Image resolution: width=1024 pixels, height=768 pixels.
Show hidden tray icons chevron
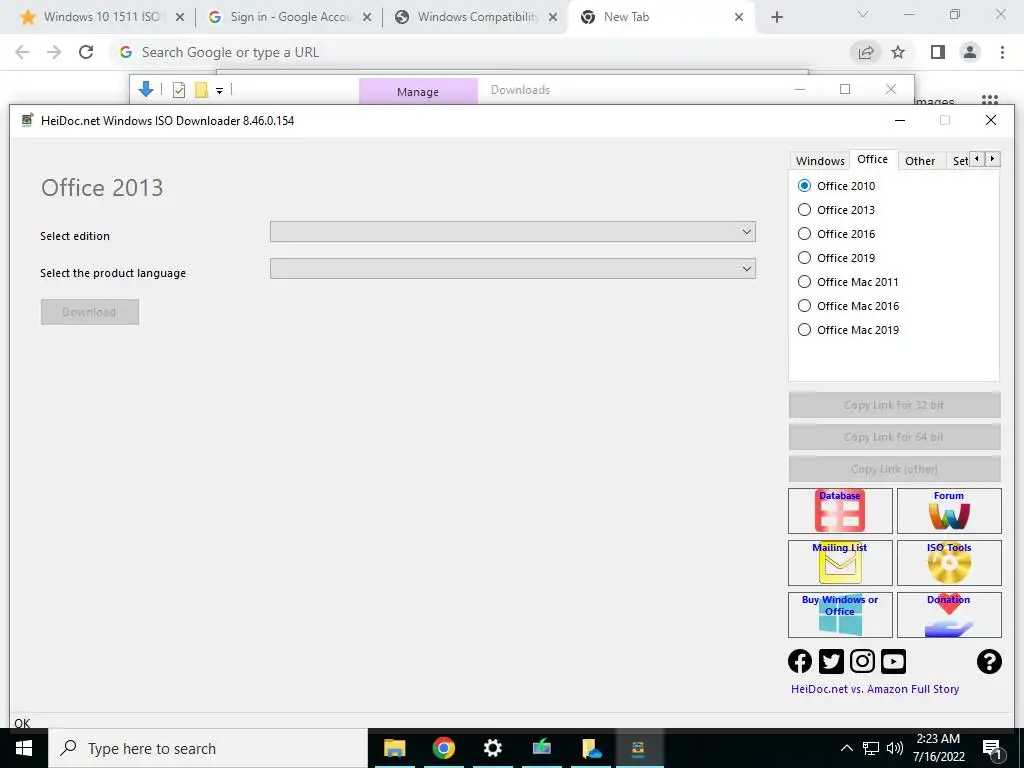tap(846, 748)
